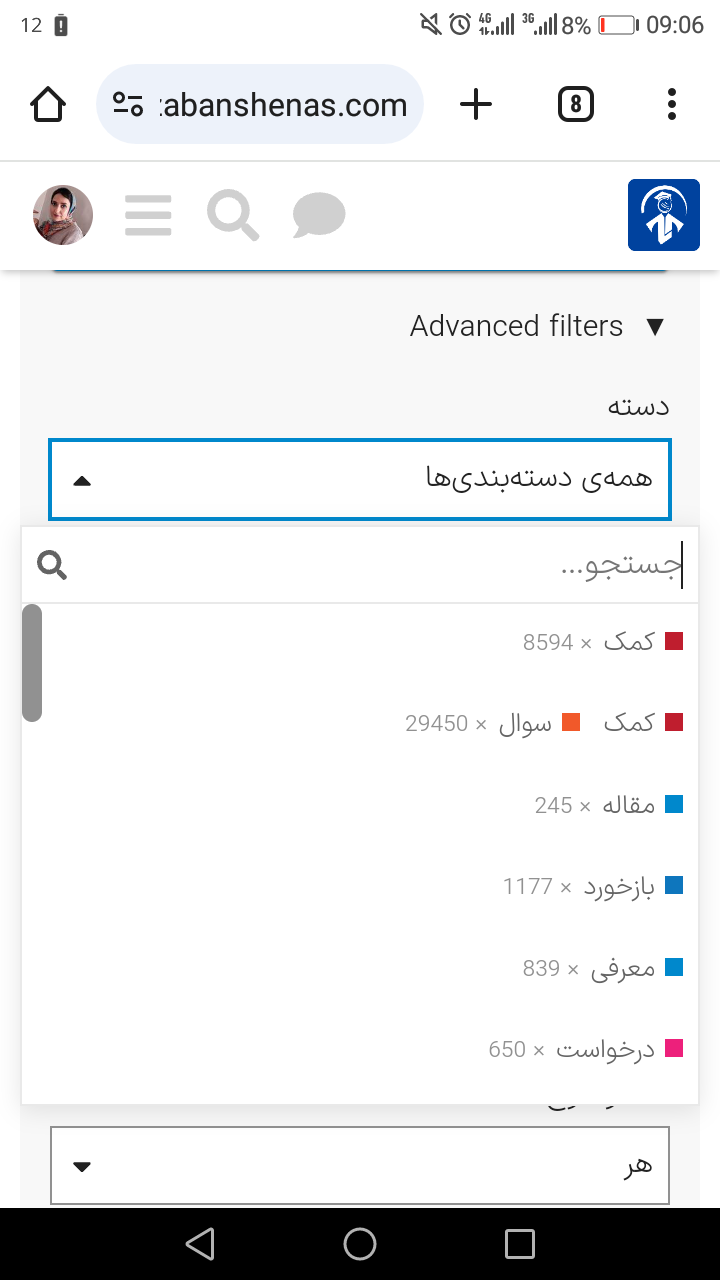Close the همه‌ی دسته‌بندی‌ها category dropdown

360,479
